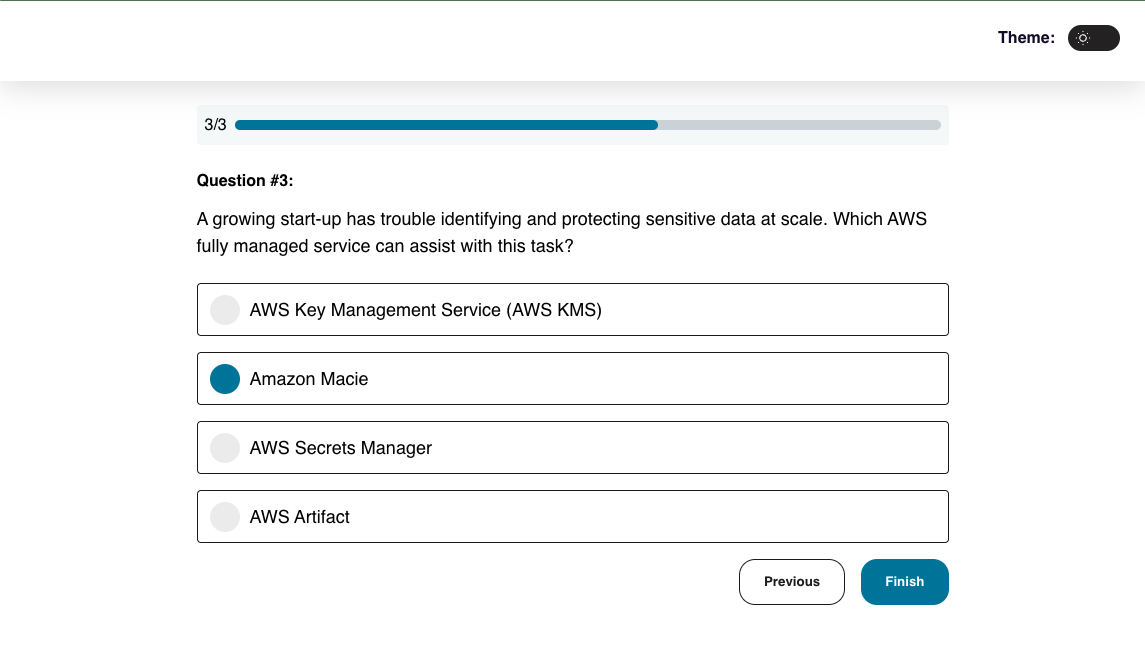Select the AWS Secrets Manager radio button

225,448
